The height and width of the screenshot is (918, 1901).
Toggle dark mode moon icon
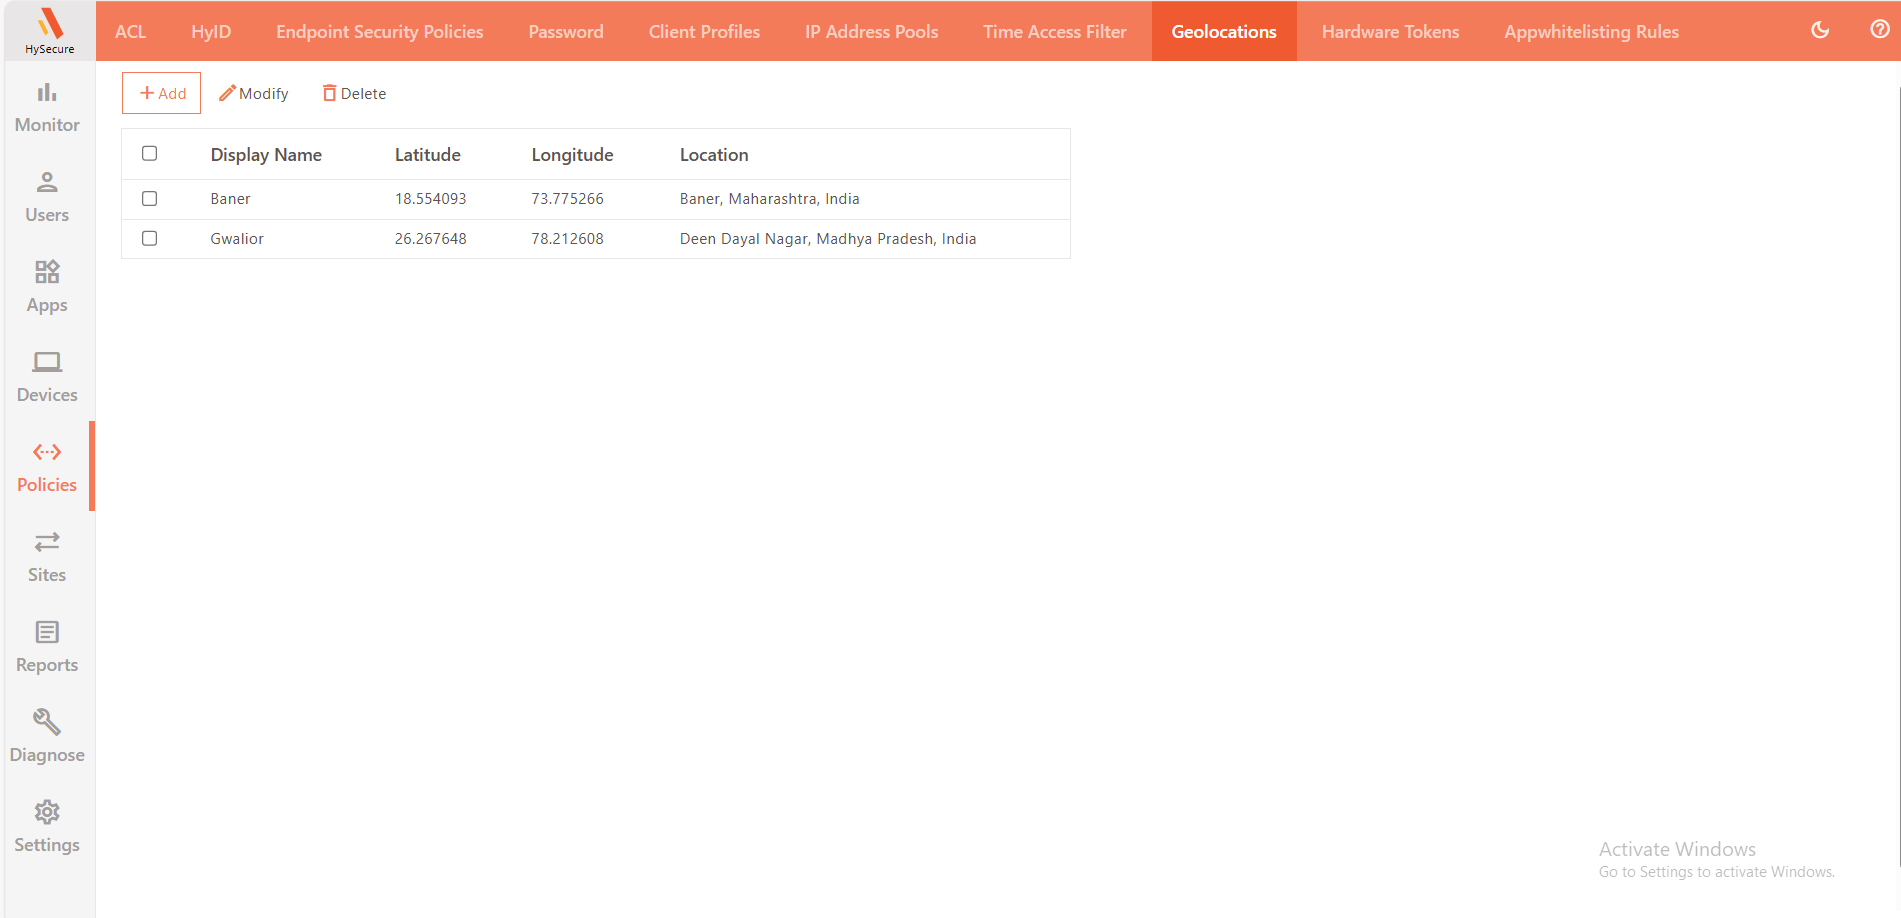click(1820, 30)
